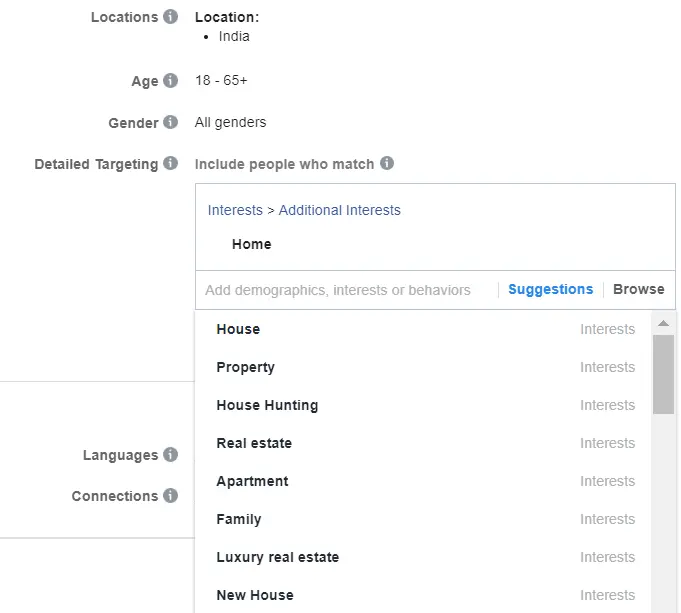
Task: Click the Additional Interests breadcrumb link
Action: point(339,210)
